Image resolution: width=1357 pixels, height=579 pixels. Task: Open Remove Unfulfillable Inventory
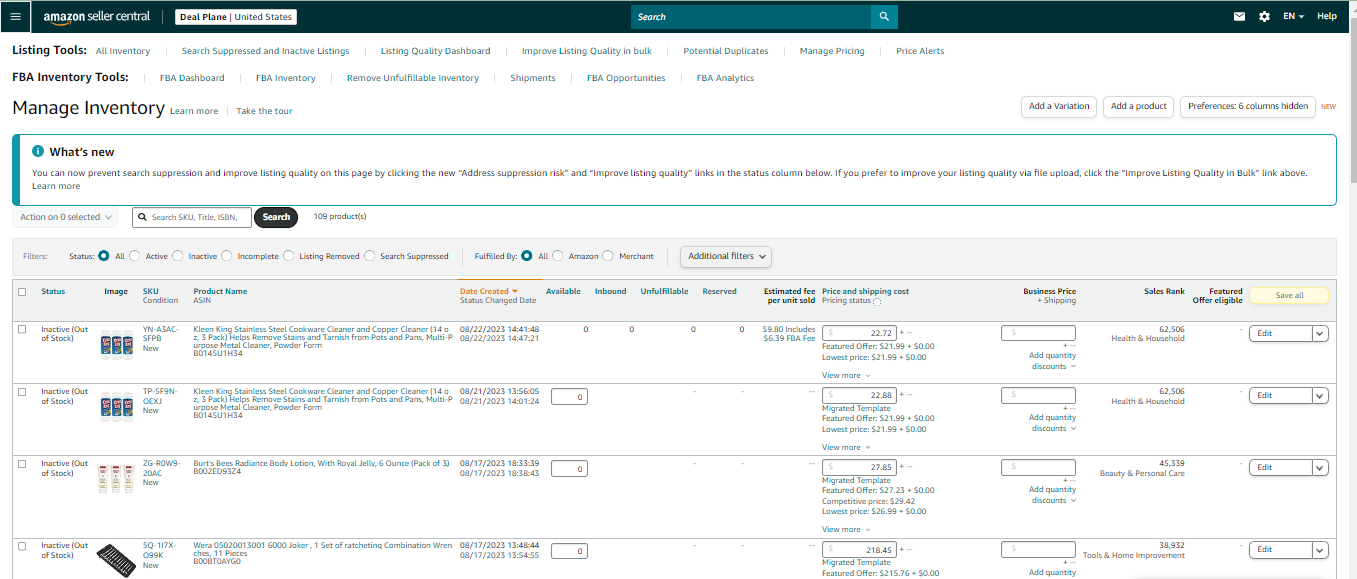pyautogui.click(x=412, y=78)
